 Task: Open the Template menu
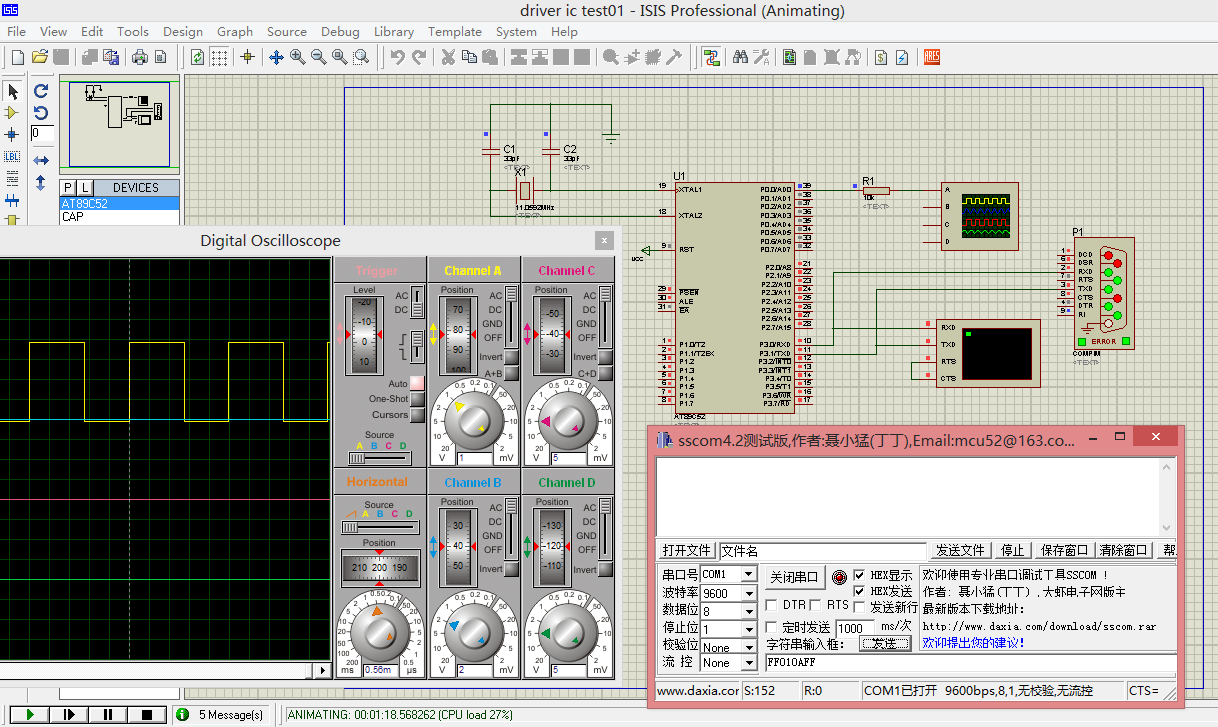point(455,32)
